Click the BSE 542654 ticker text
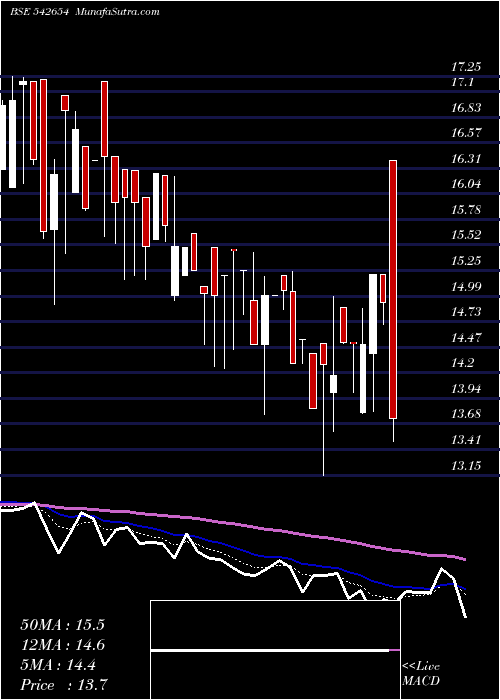Screen dimensions: 500x700 coord(39,12)
